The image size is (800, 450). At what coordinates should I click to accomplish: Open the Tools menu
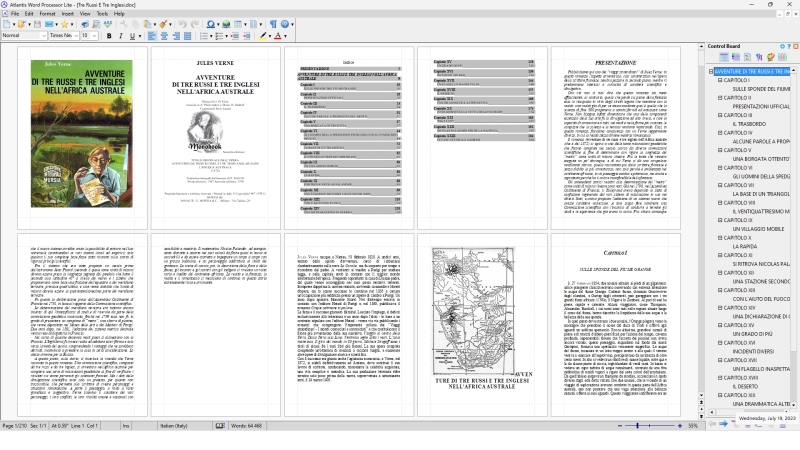pos(103,14)
